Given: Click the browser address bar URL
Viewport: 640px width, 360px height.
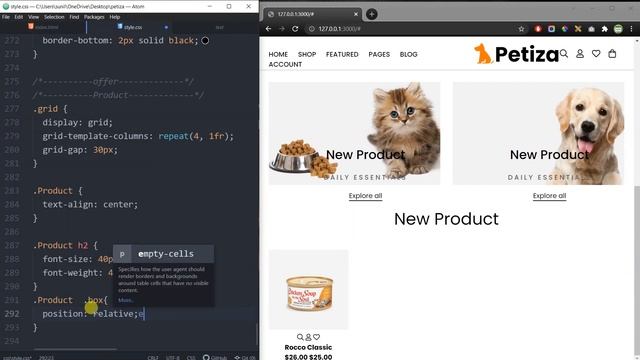Looking at the screenshot, I should pos(339,29).
